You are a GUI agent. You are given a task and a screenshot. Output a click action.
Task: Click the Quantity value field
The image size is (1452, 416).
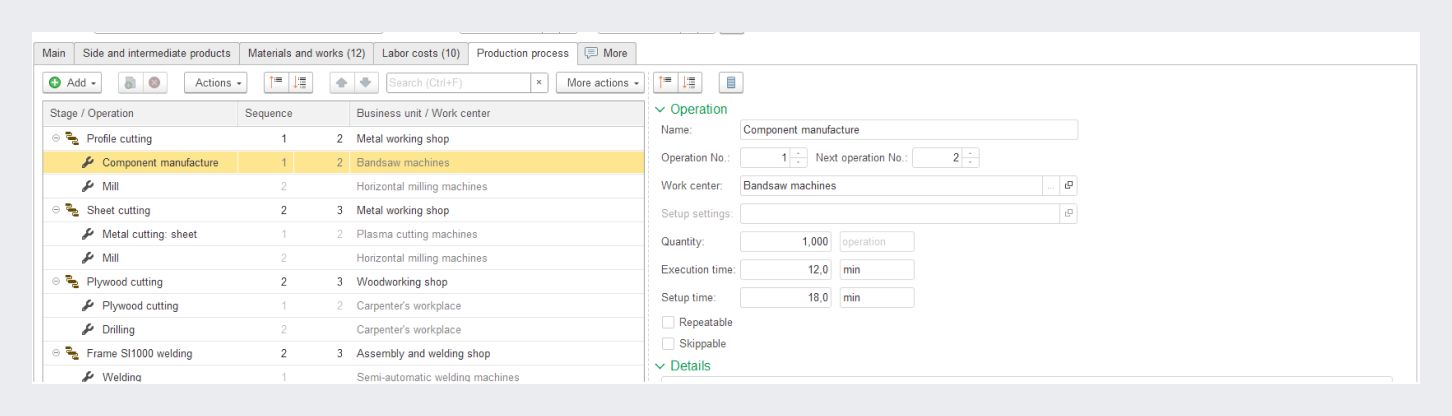[x=786, y=242]
